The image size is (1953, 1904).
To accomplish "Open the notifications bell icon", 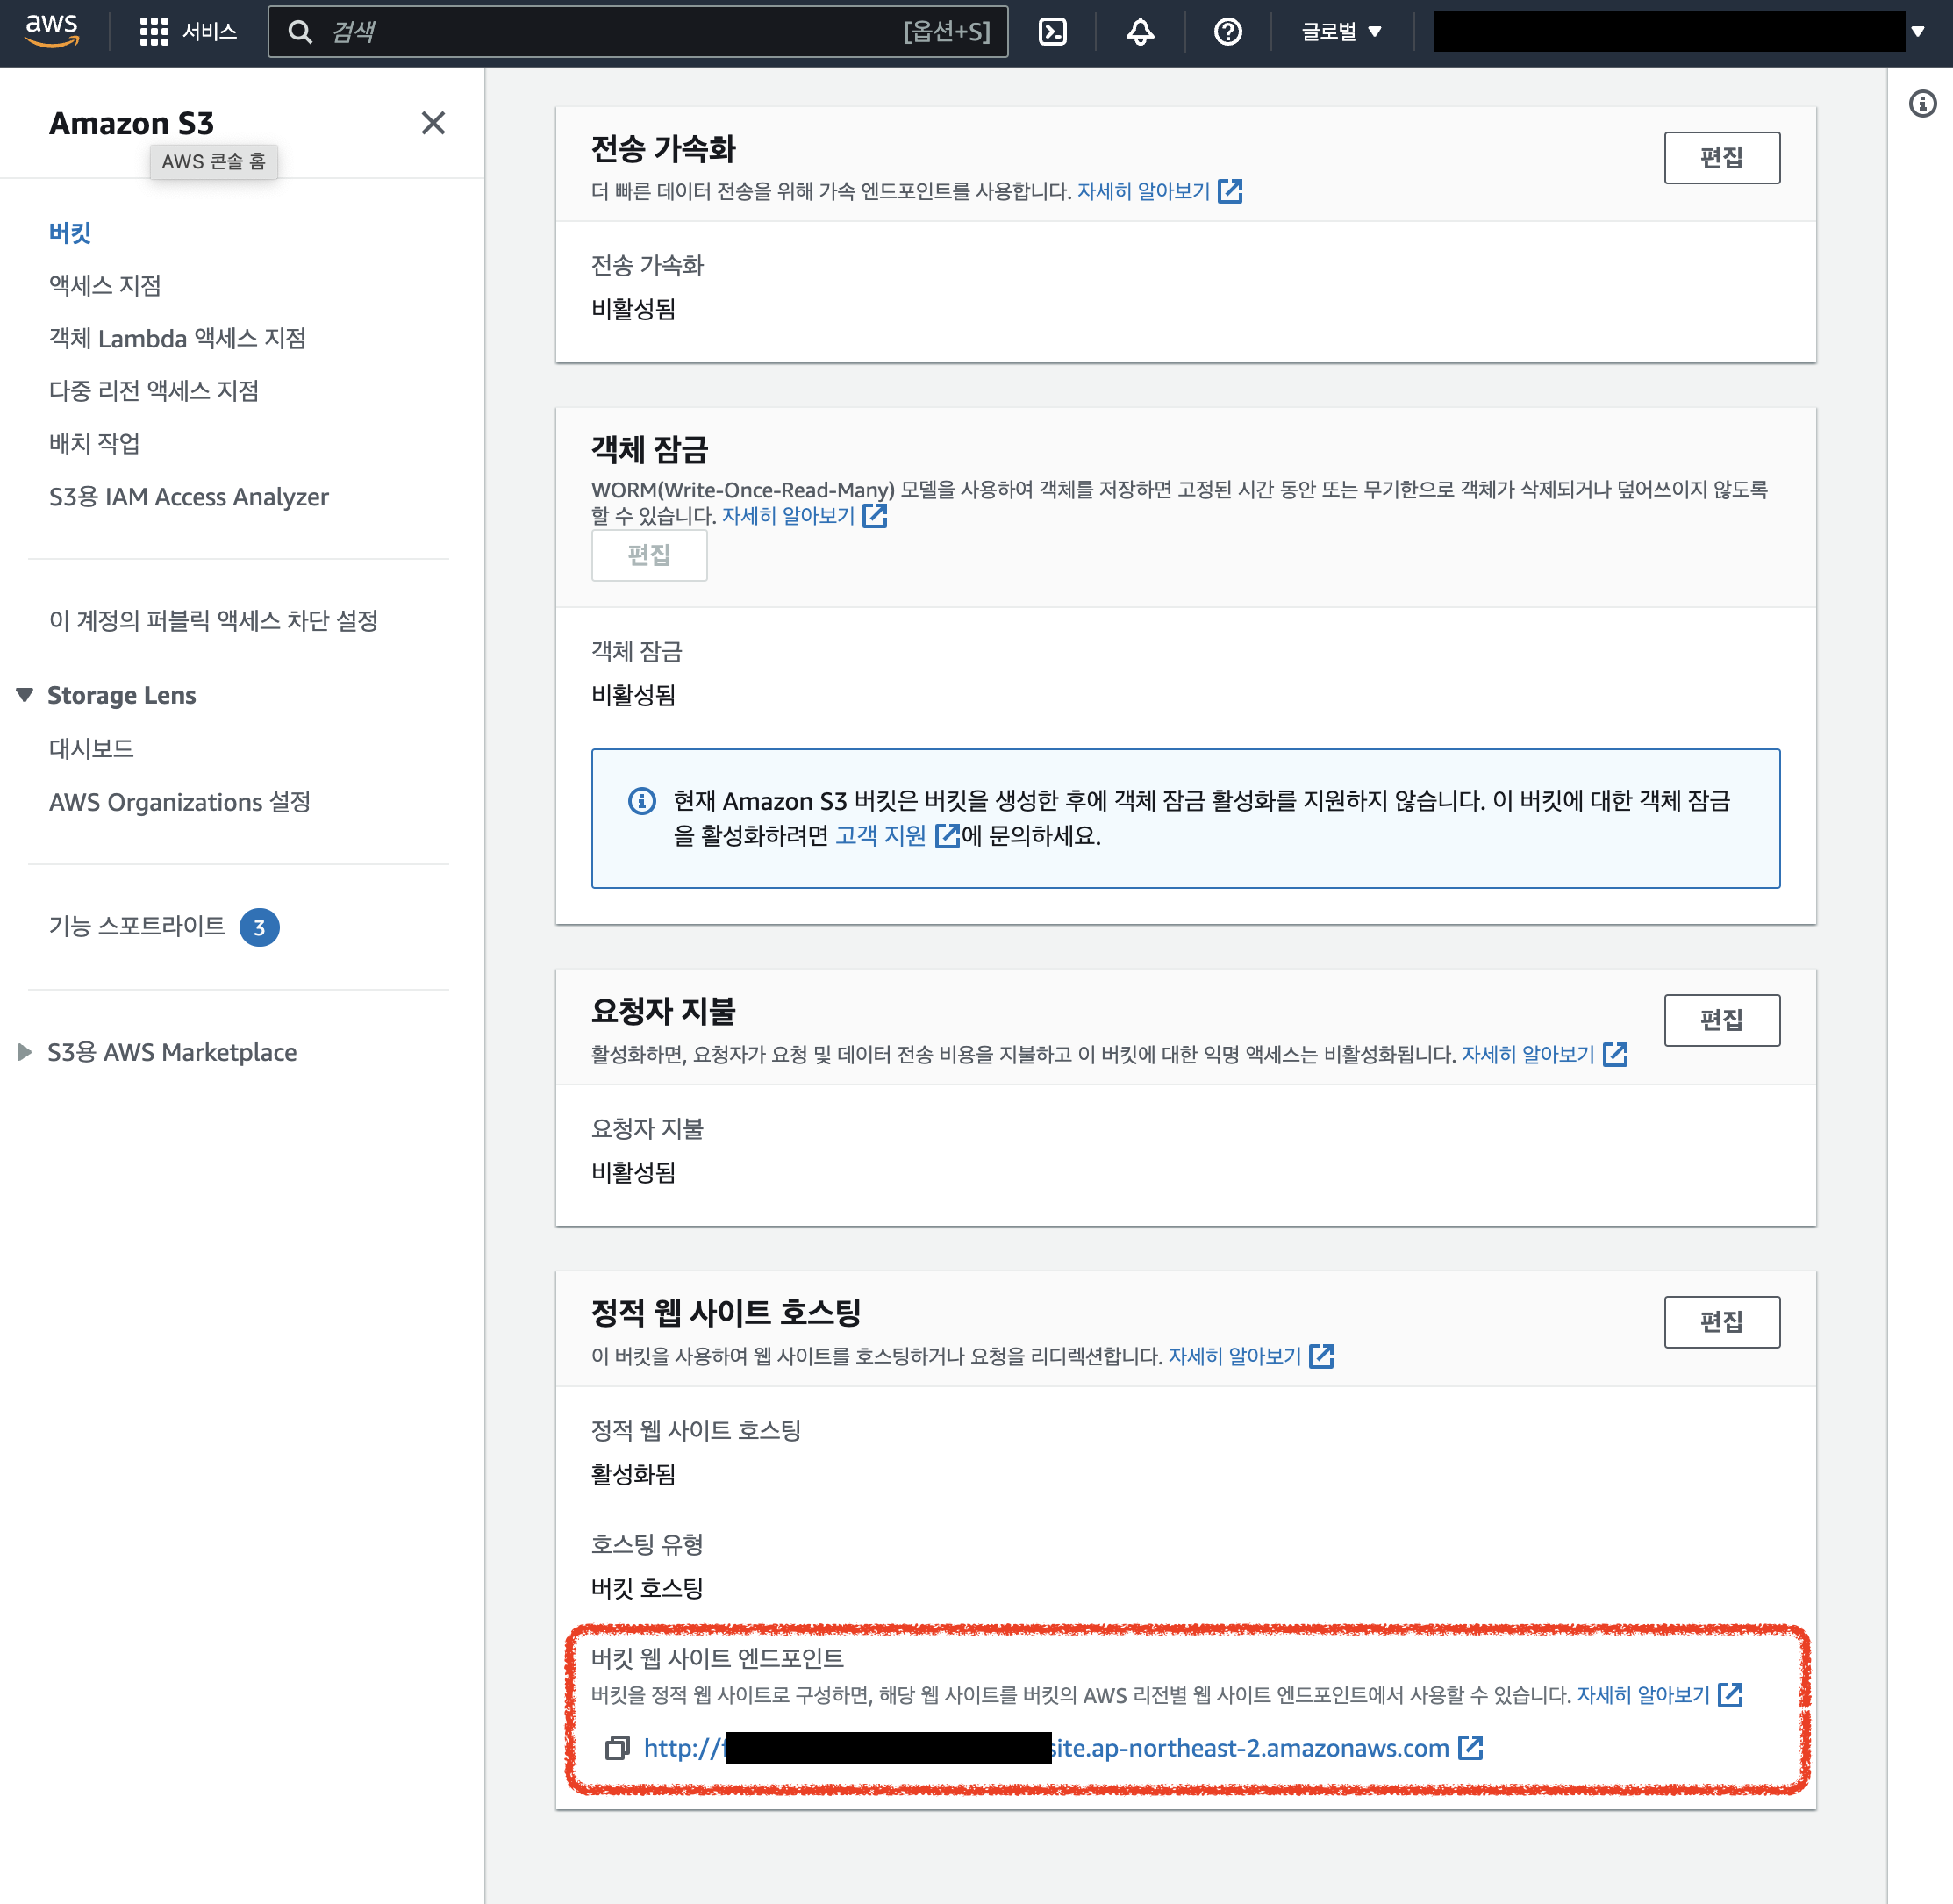I will [x=1139, y=32].
